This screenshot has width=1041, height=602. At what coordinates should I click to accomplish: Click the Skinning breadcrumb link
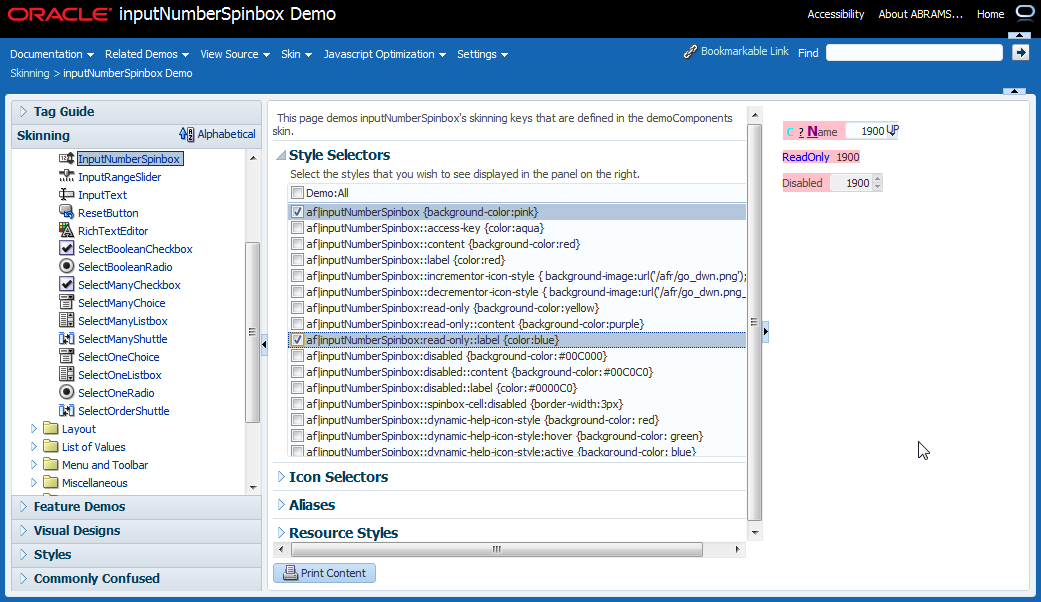(x=30, y=73)
